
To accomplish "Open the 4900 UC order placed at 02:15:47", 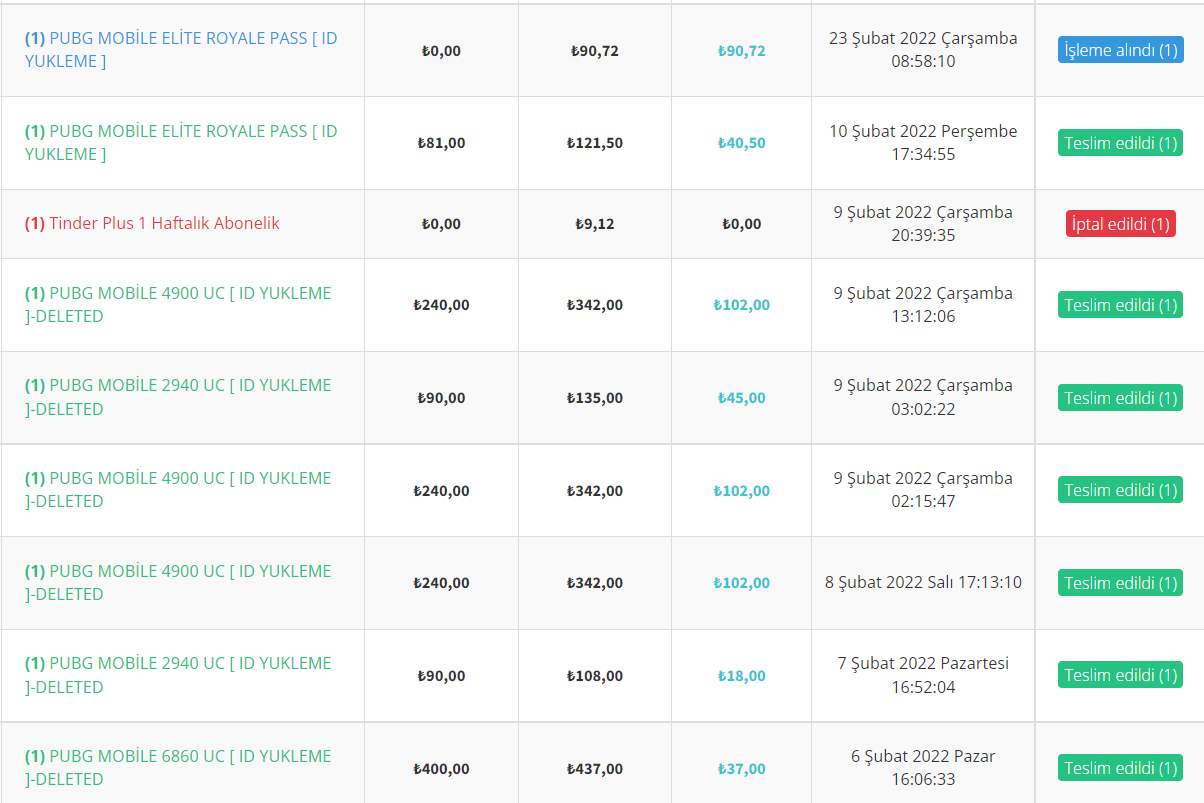I will [x=178, y=490].
